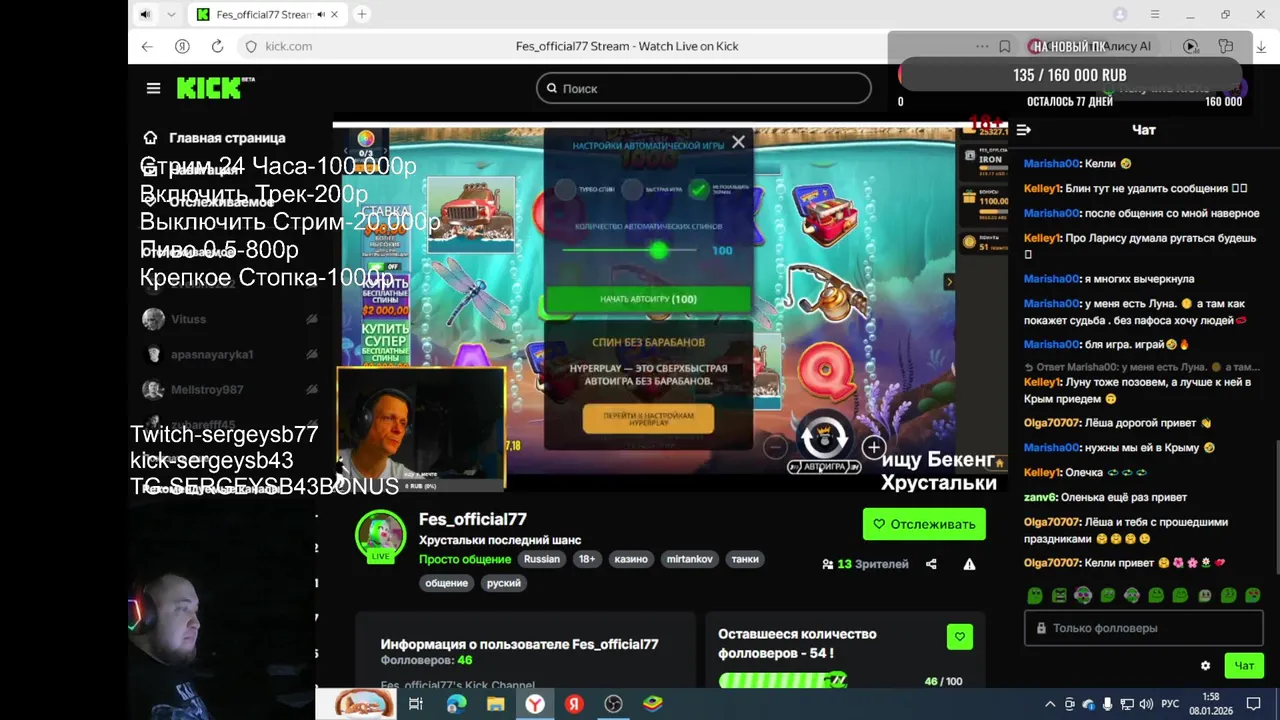The height and width of the screenshot is (720, 1280).
Task: Click Начать автоигру (100) button
Action: [x=648, y=299]
